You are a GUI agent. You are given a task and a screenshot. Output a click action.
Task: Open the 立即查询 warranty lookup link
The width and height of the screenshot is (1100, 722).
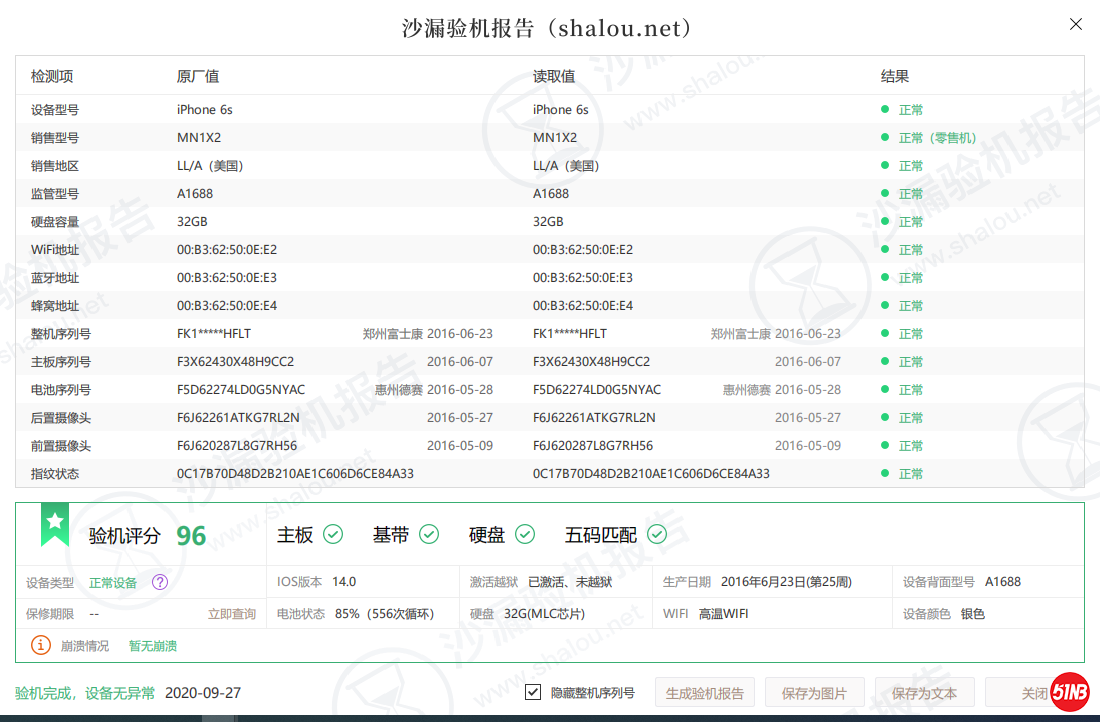pyautogui.click(x=232, y=614)
